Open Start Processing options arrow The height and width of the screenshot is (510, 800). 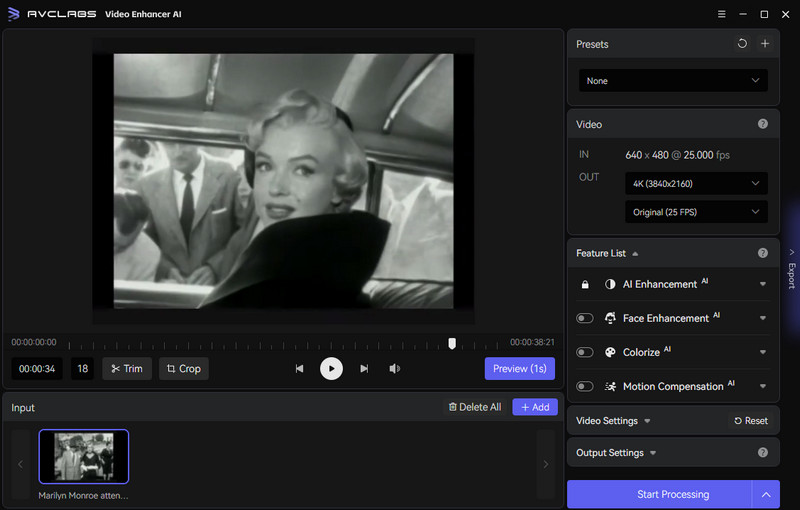(x=766, y=494)
